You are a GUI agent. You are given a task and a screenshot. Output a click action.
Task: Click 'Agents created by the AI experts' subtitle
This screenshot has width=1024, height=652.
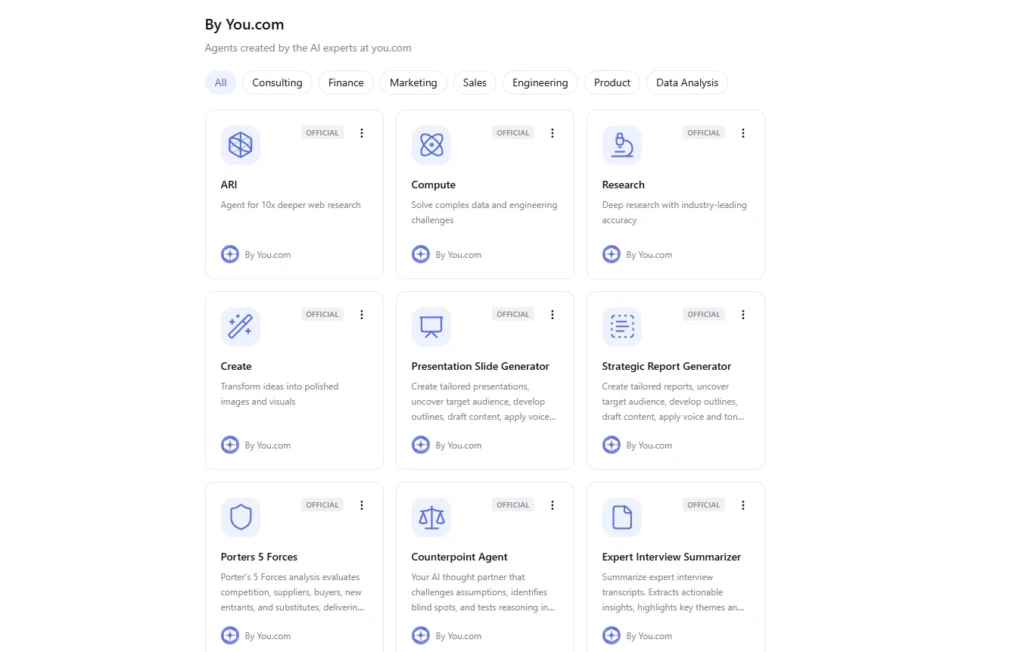[x=308, y=48]
